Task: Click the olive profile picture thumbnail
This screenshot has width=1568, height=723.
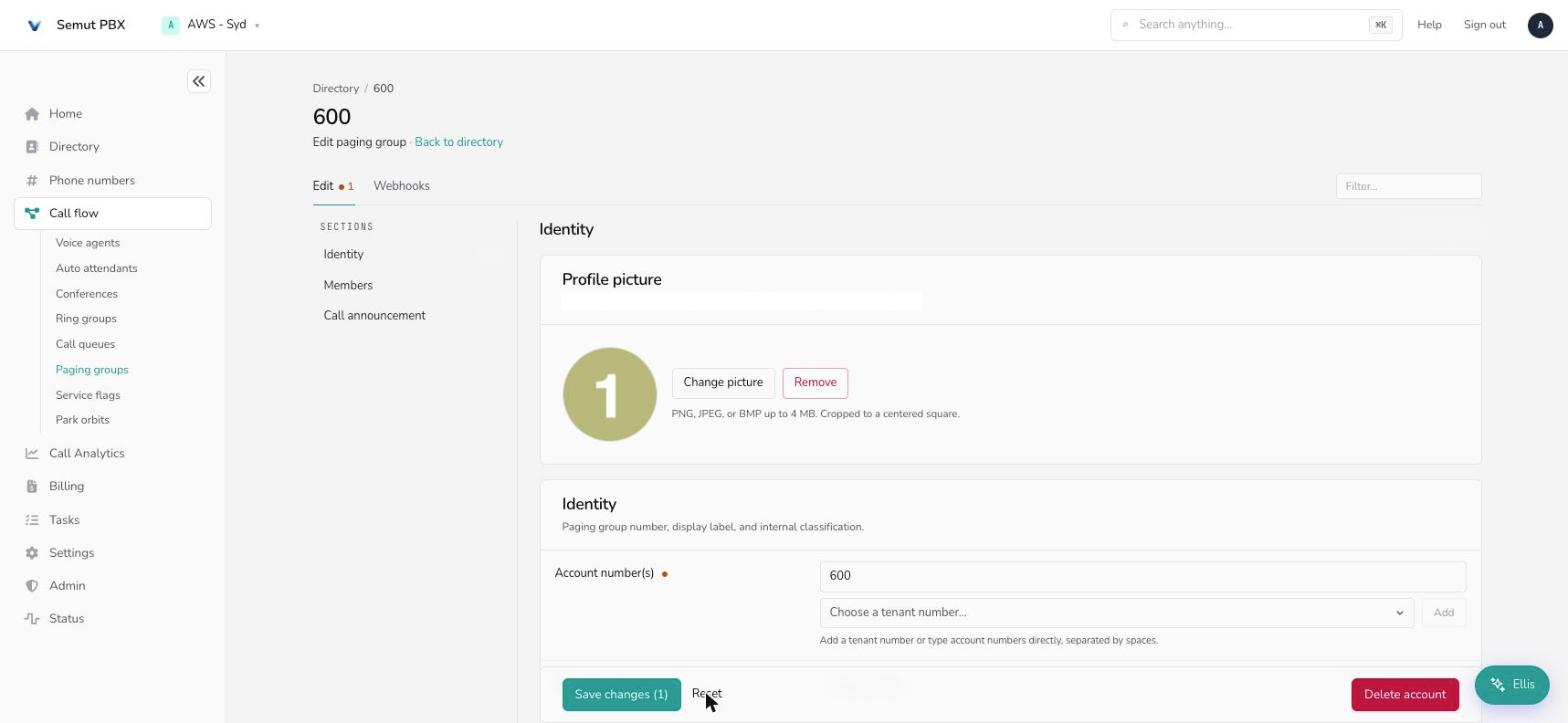Action: tap(609, 394)
